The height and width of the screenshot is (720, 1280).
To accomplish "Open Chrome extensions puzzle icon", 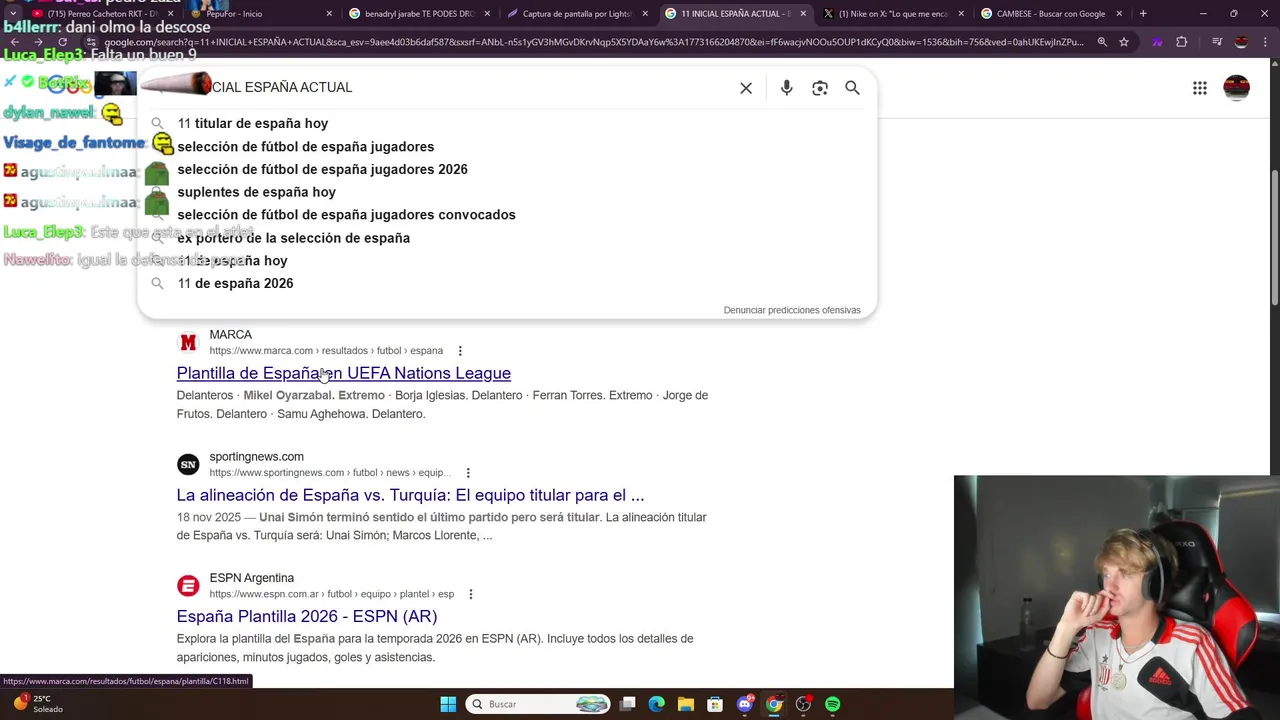I will tap(1182, 42).
